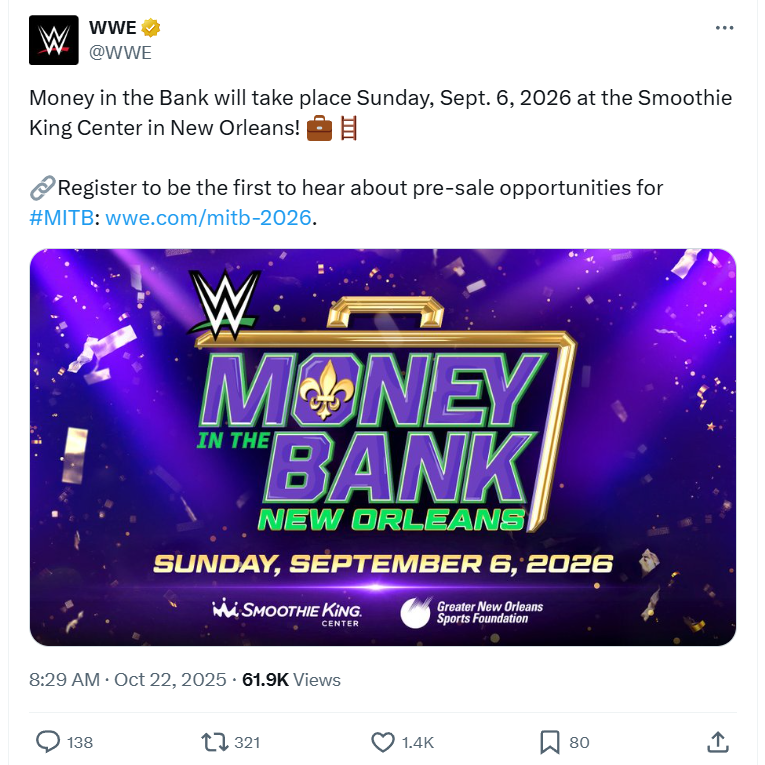
Task: Open the Money in the Bank image
Action: click(x=382, y=447)
